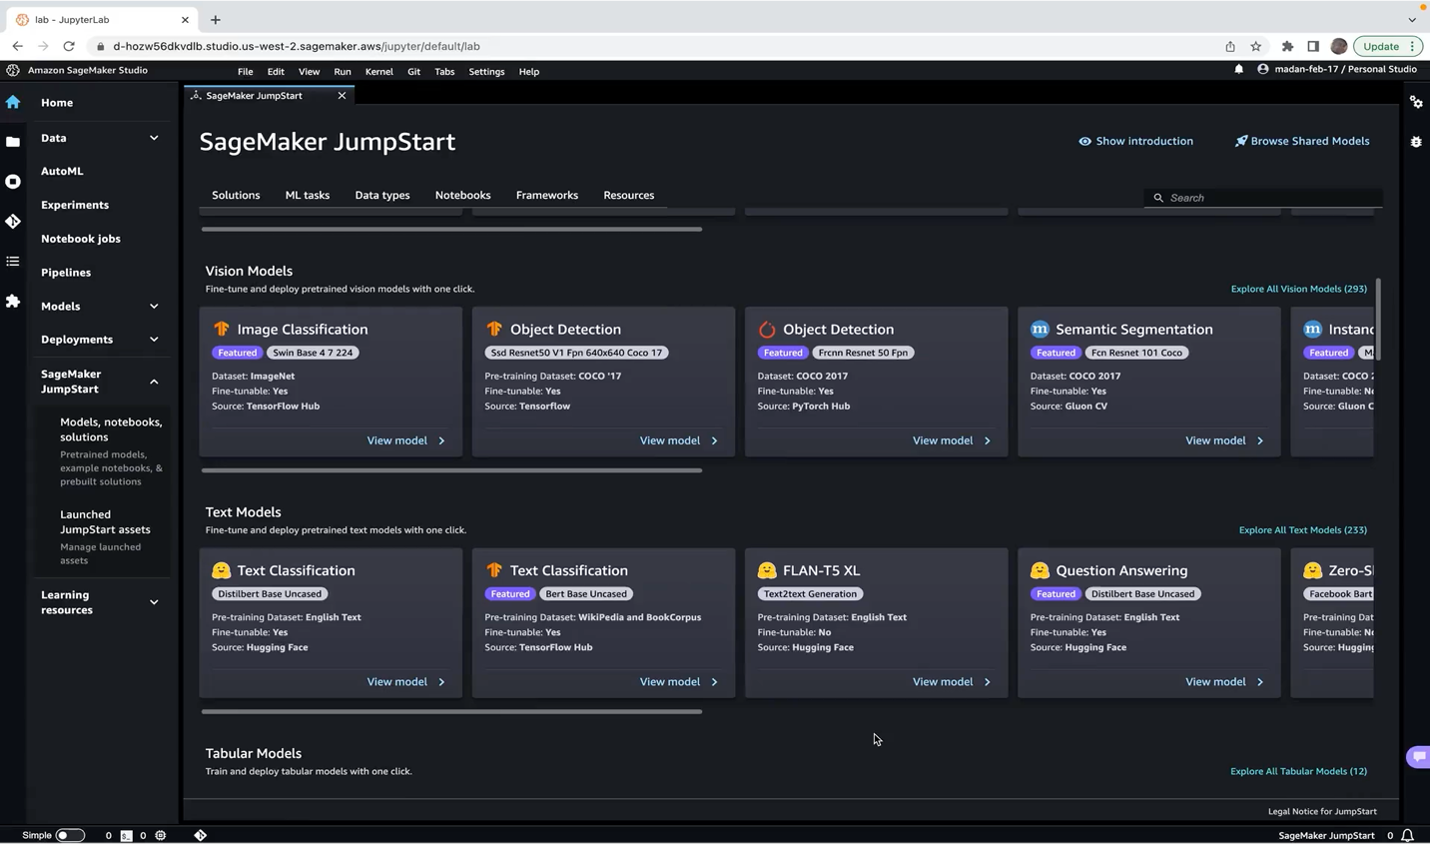This screenshot has width=1430, height=846.
Task: Open the Home icon in left rail
Action: click(x=13, y=102)
